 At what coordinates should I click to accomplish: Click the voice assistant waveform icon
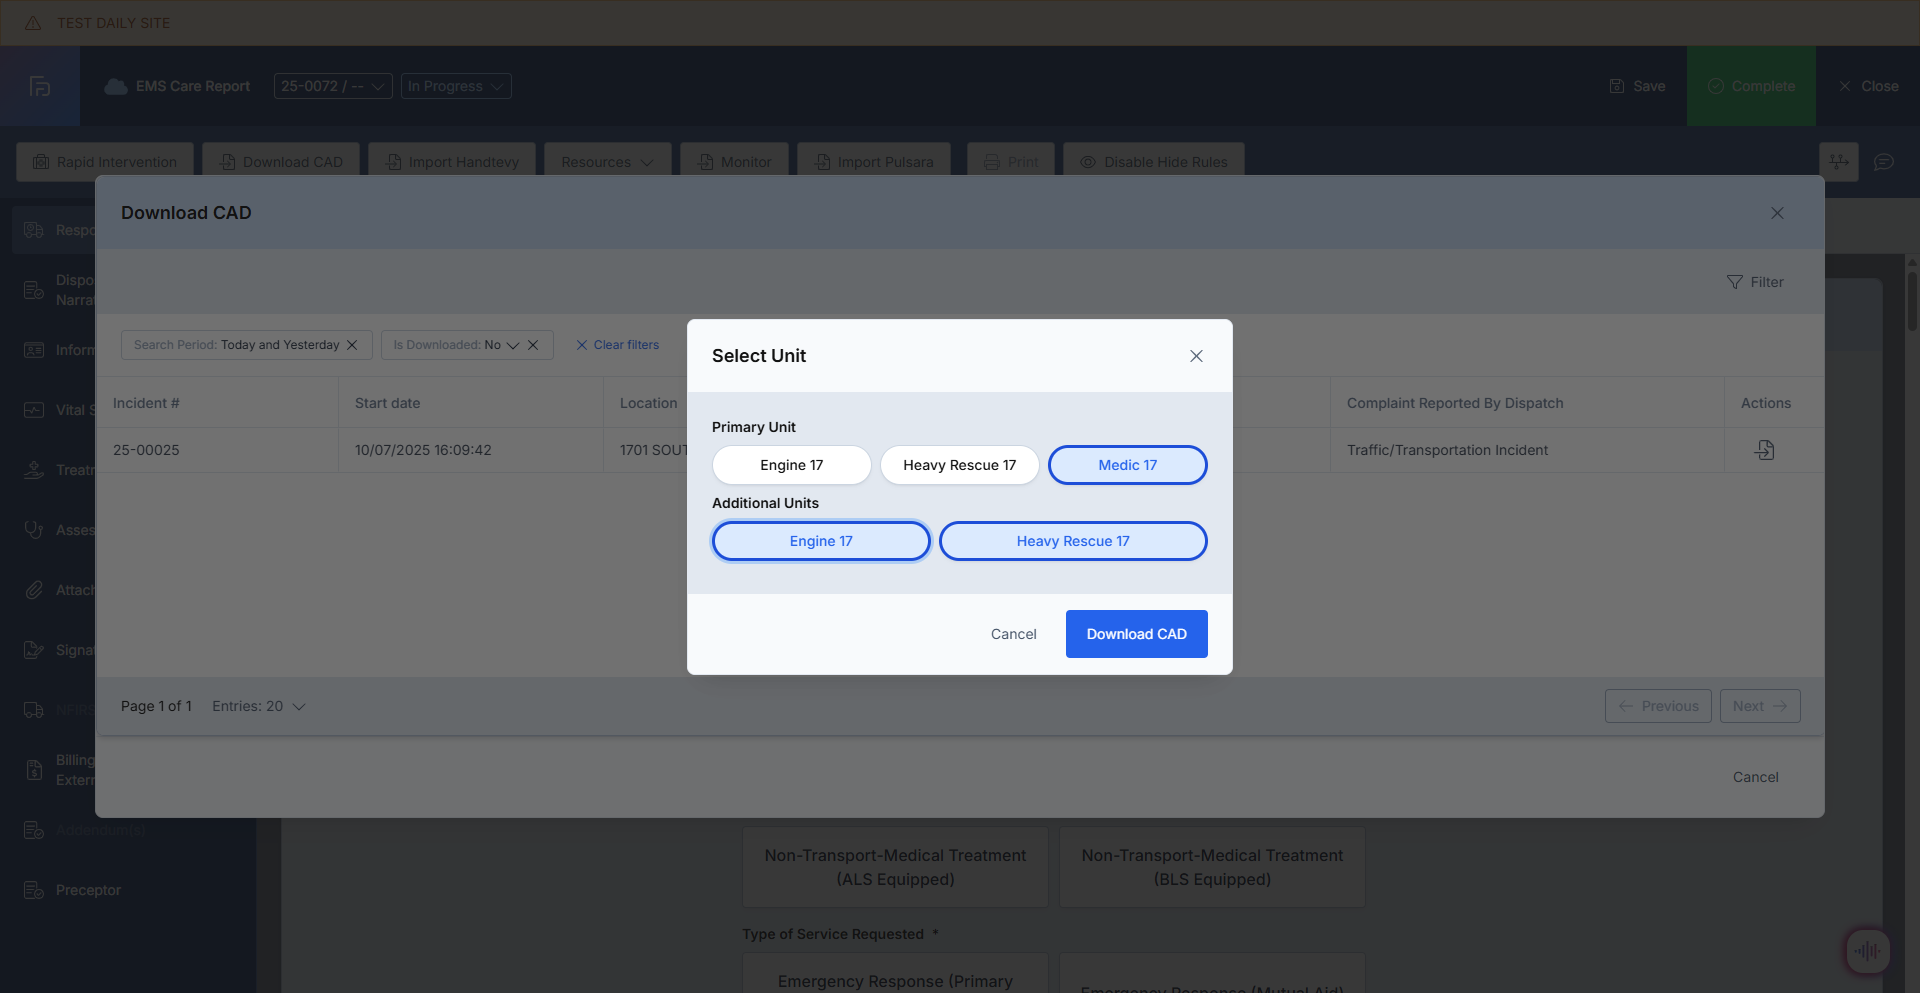[x=1866, y=950]
